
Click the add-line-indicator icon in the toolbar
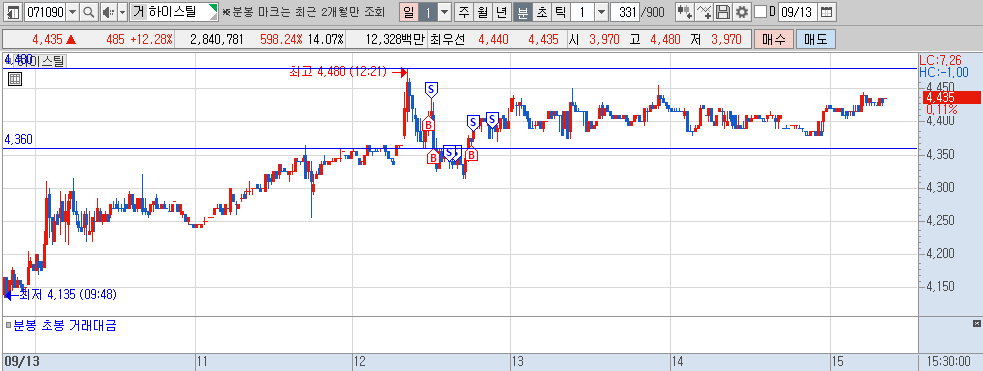tap(705, 11)
